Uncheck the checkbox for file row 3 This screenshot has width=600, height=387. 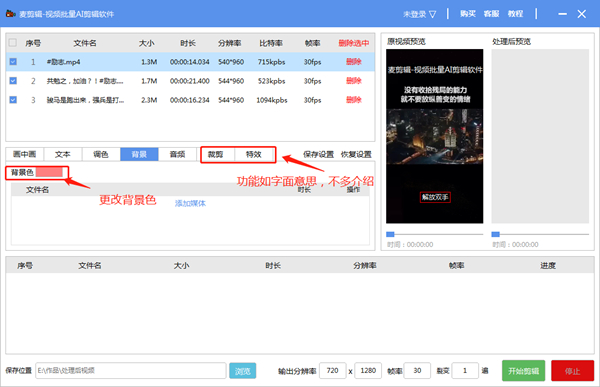pos(13,100)
